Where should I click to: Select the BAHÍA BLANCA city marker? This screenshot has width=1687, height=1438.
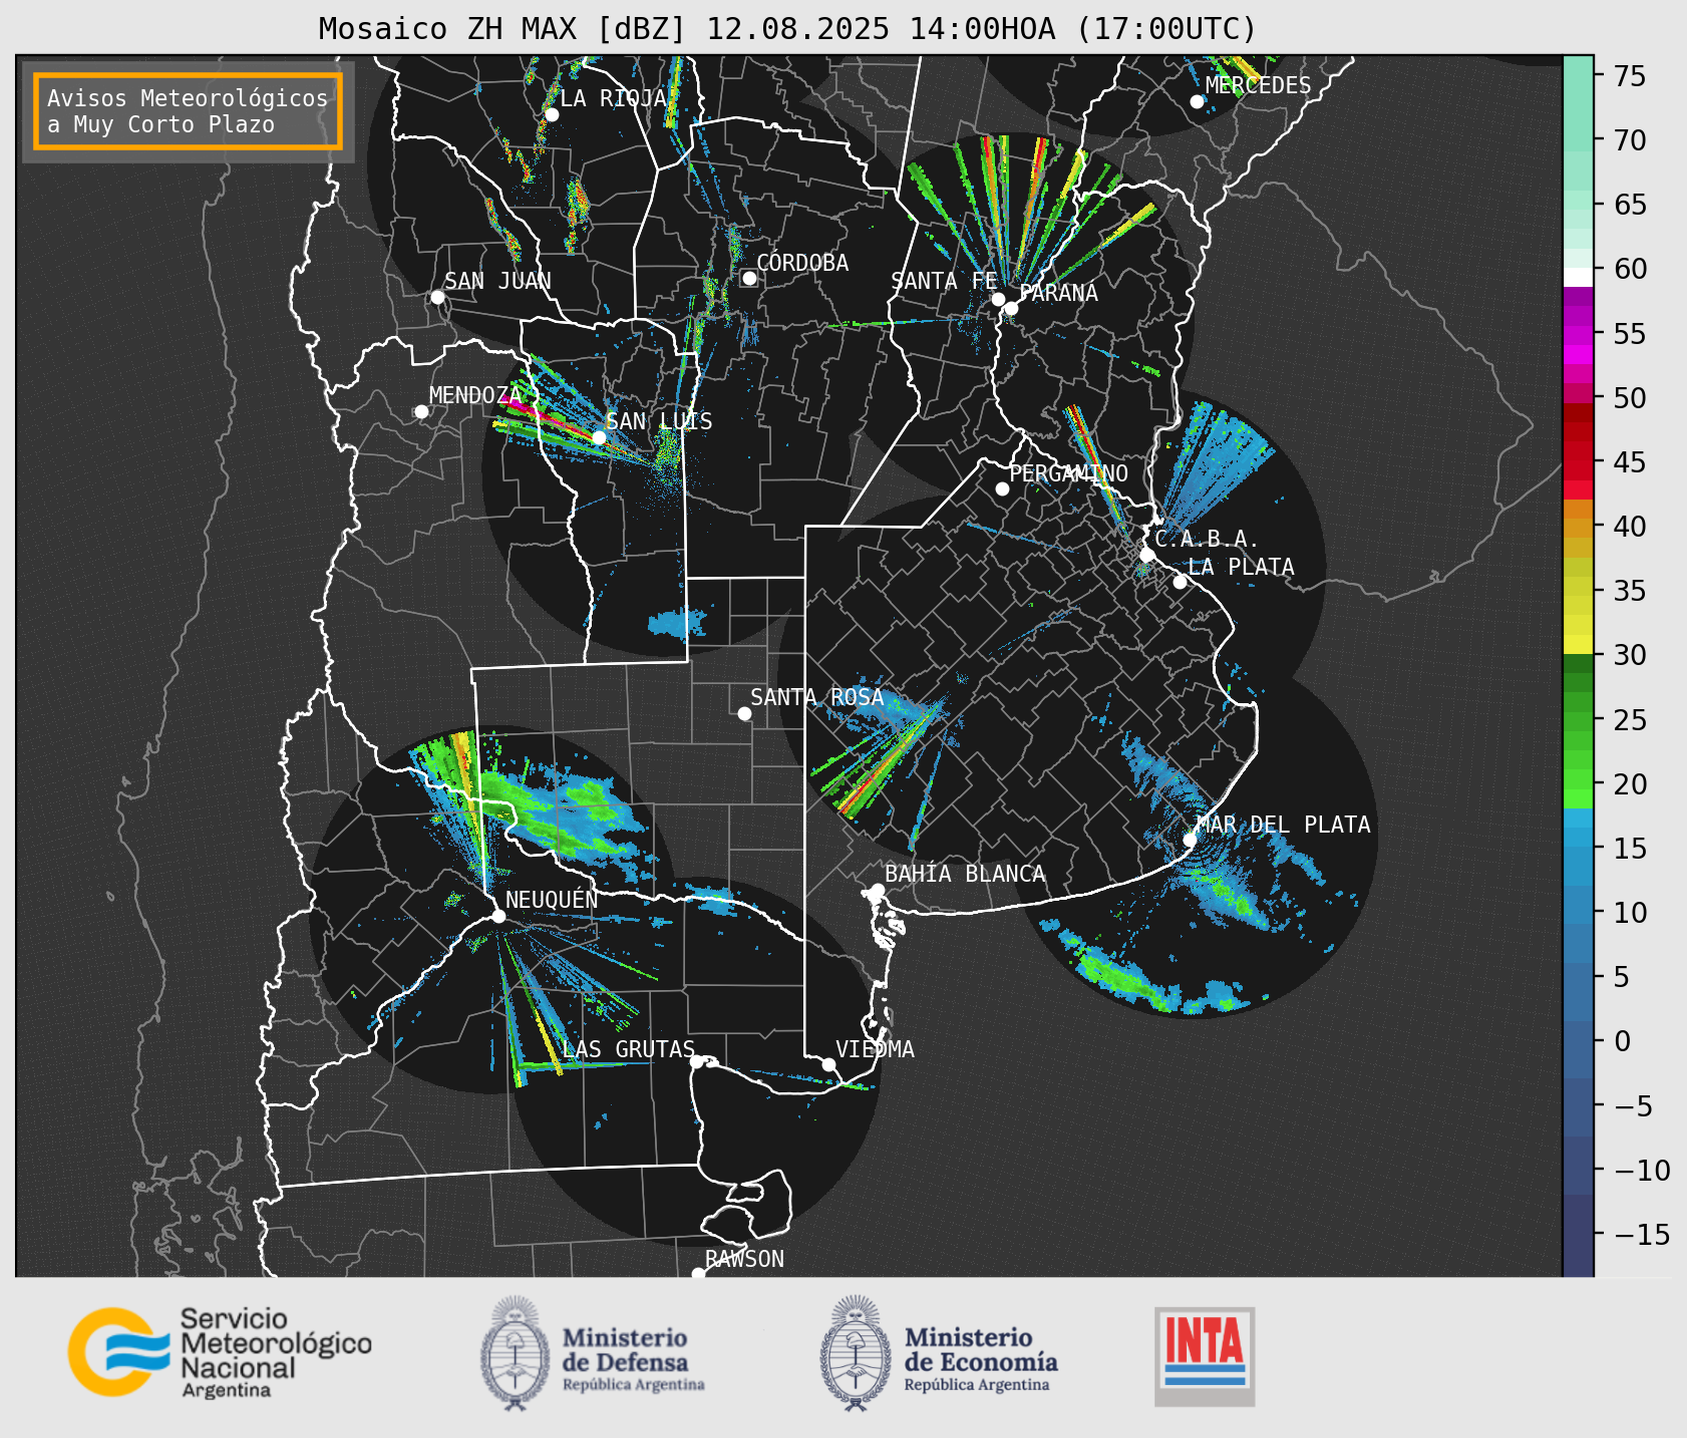click(x=877, y=890)
